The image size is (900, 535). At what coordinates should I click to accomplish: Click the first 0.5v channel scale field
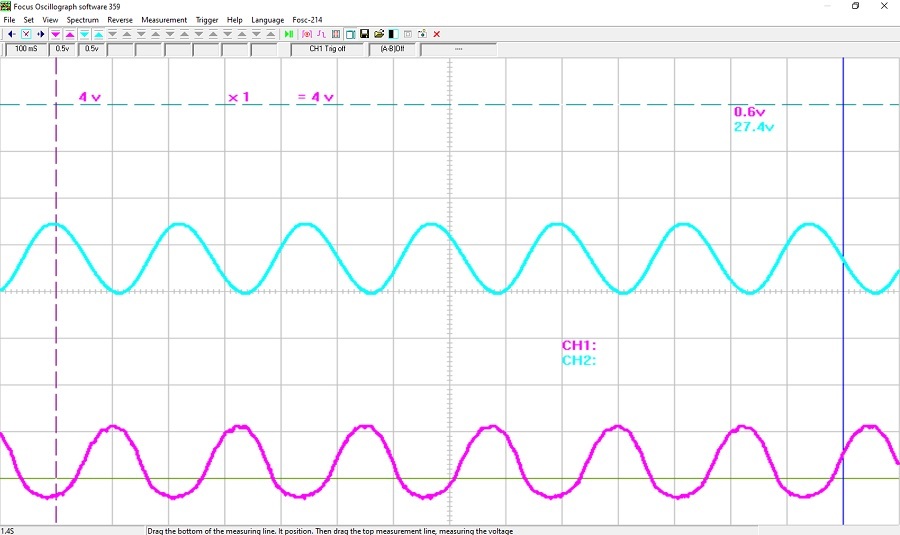pyautogui.click(x=63, y=49)
